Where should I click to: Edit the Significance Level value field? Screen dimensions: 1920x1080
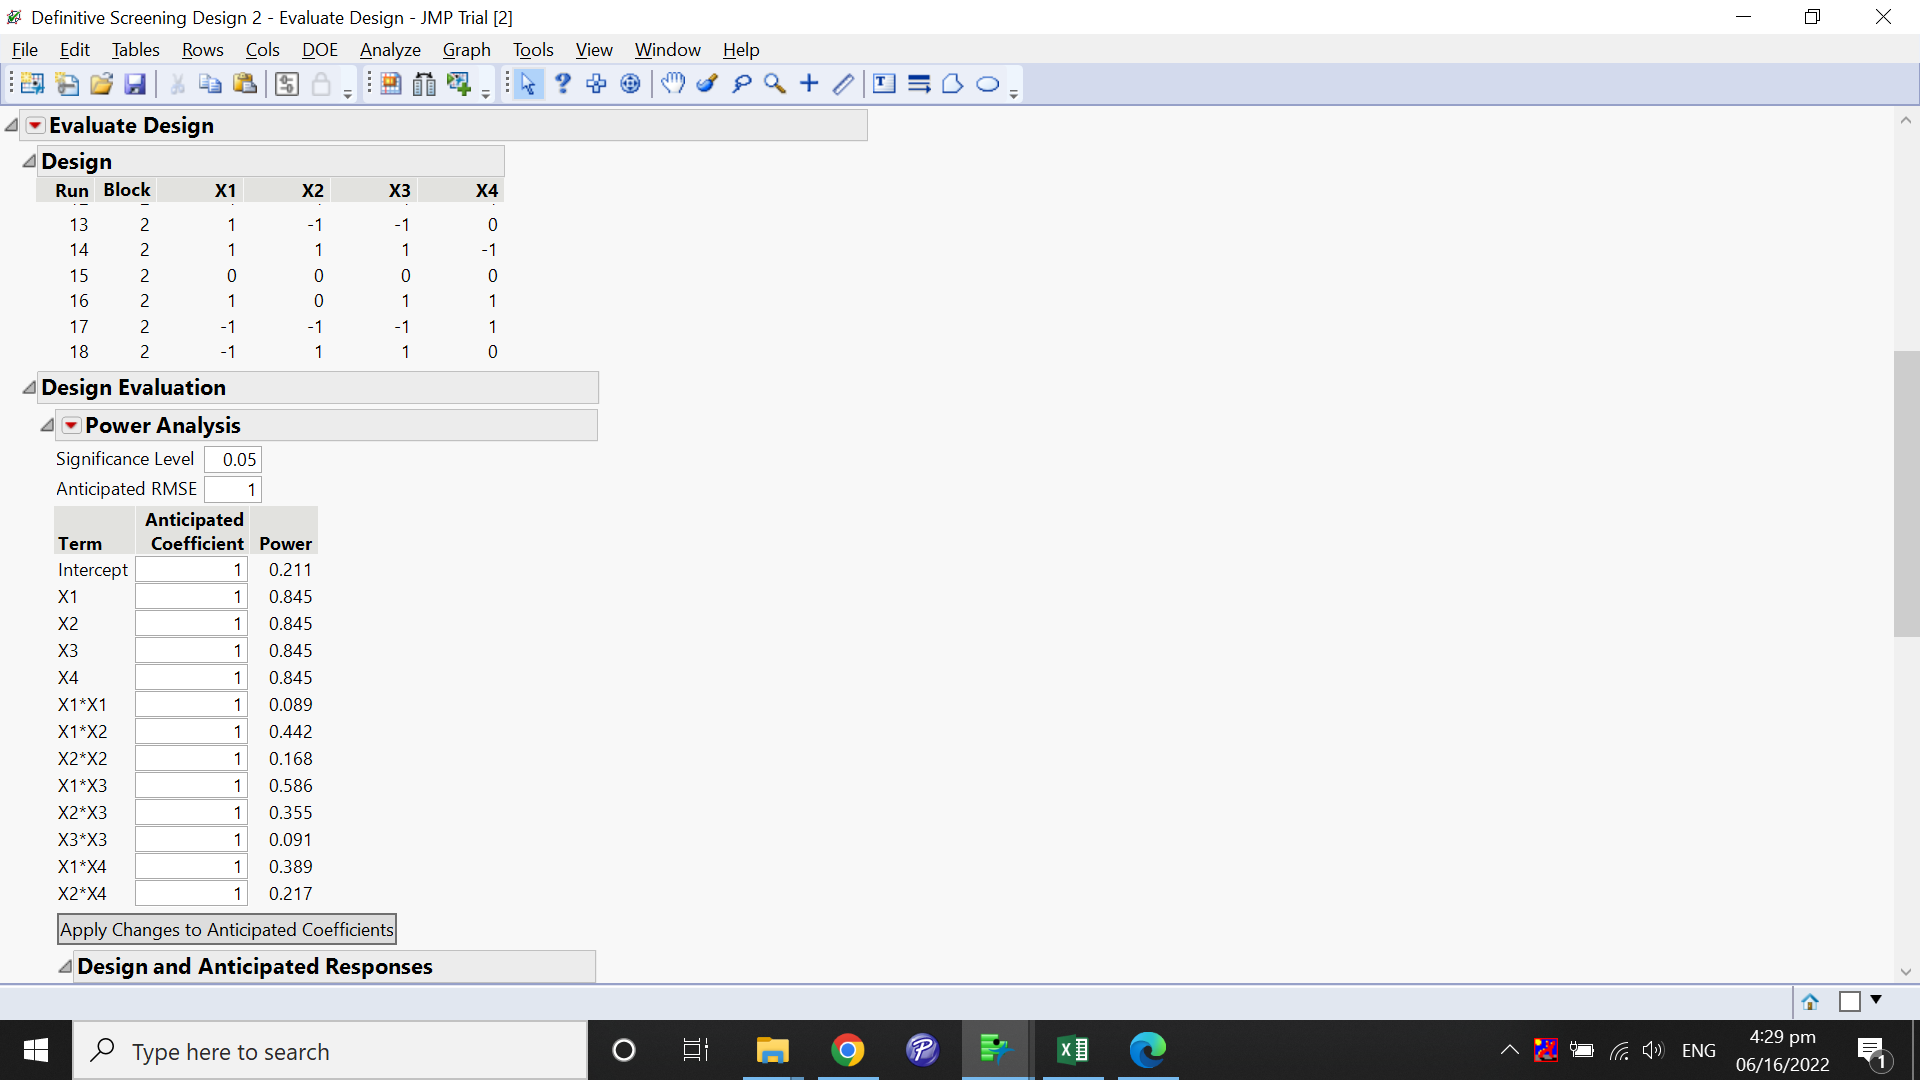coord(233,459)
